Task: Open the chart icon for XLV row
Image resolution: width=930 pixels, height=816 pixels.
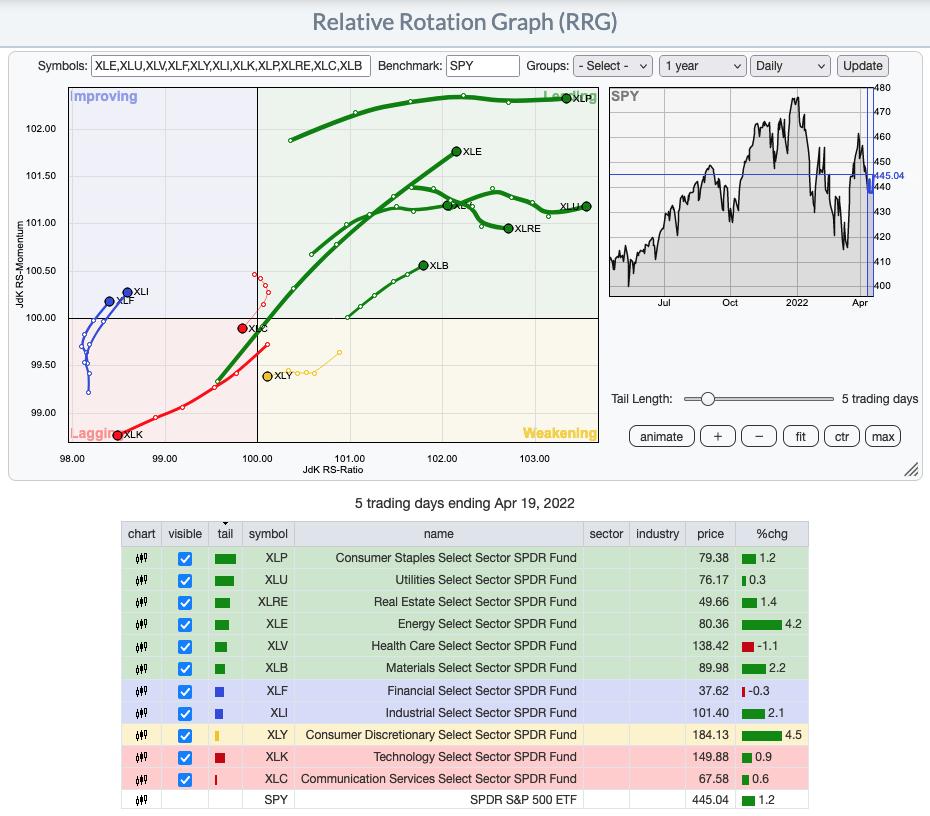Action: tap(141, 646)
